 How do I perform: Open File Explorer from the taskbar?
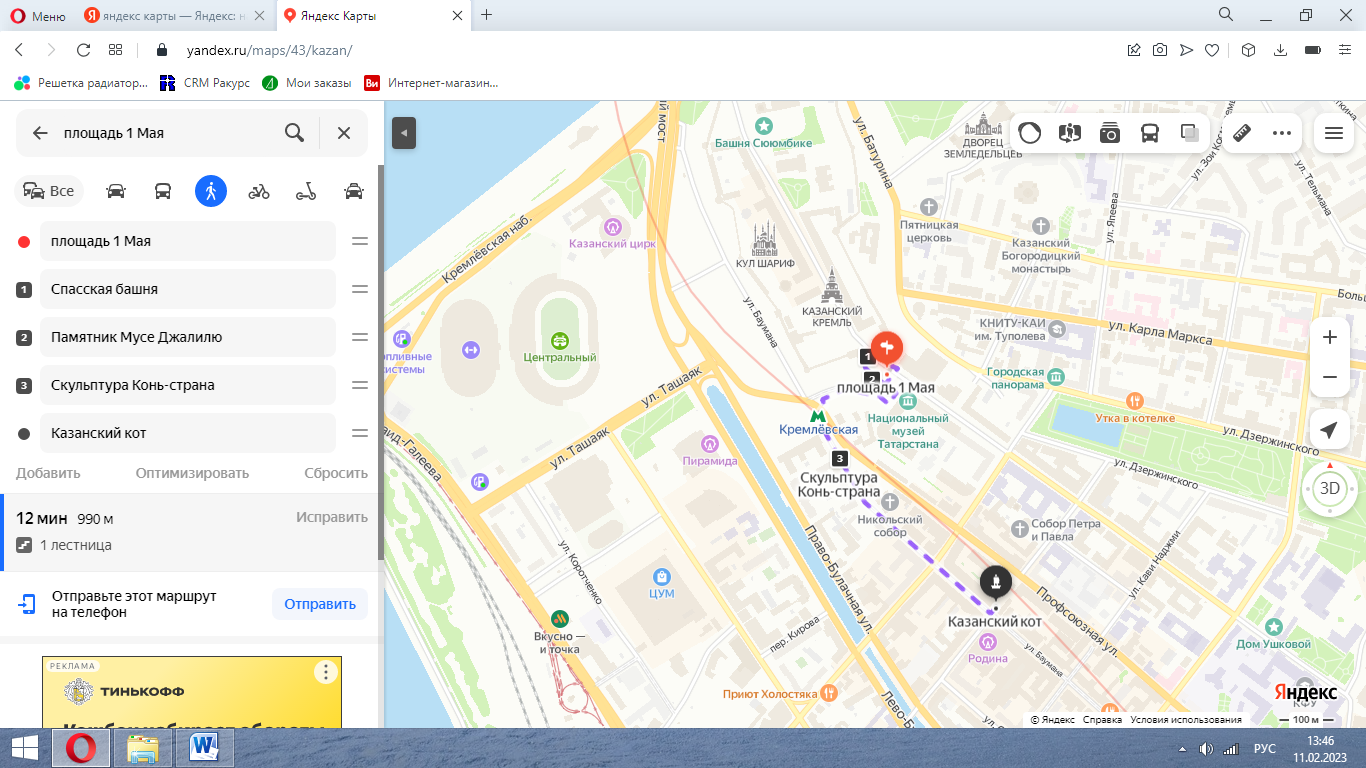click(143, 747)
